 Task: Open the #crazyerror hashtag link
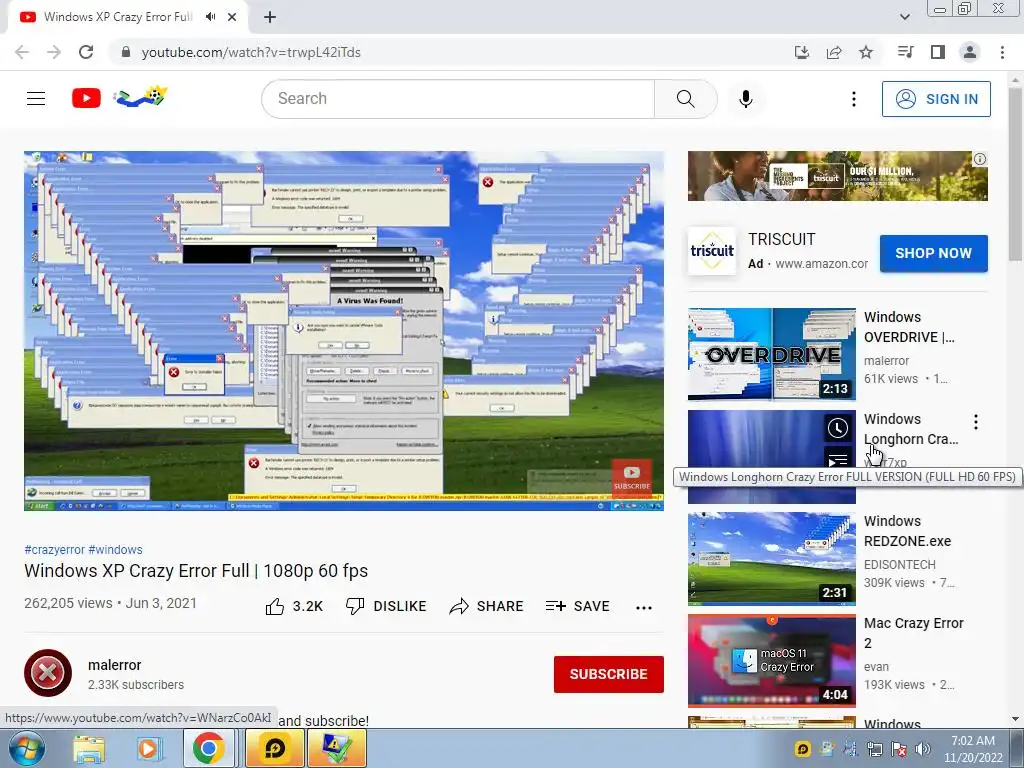54,550
